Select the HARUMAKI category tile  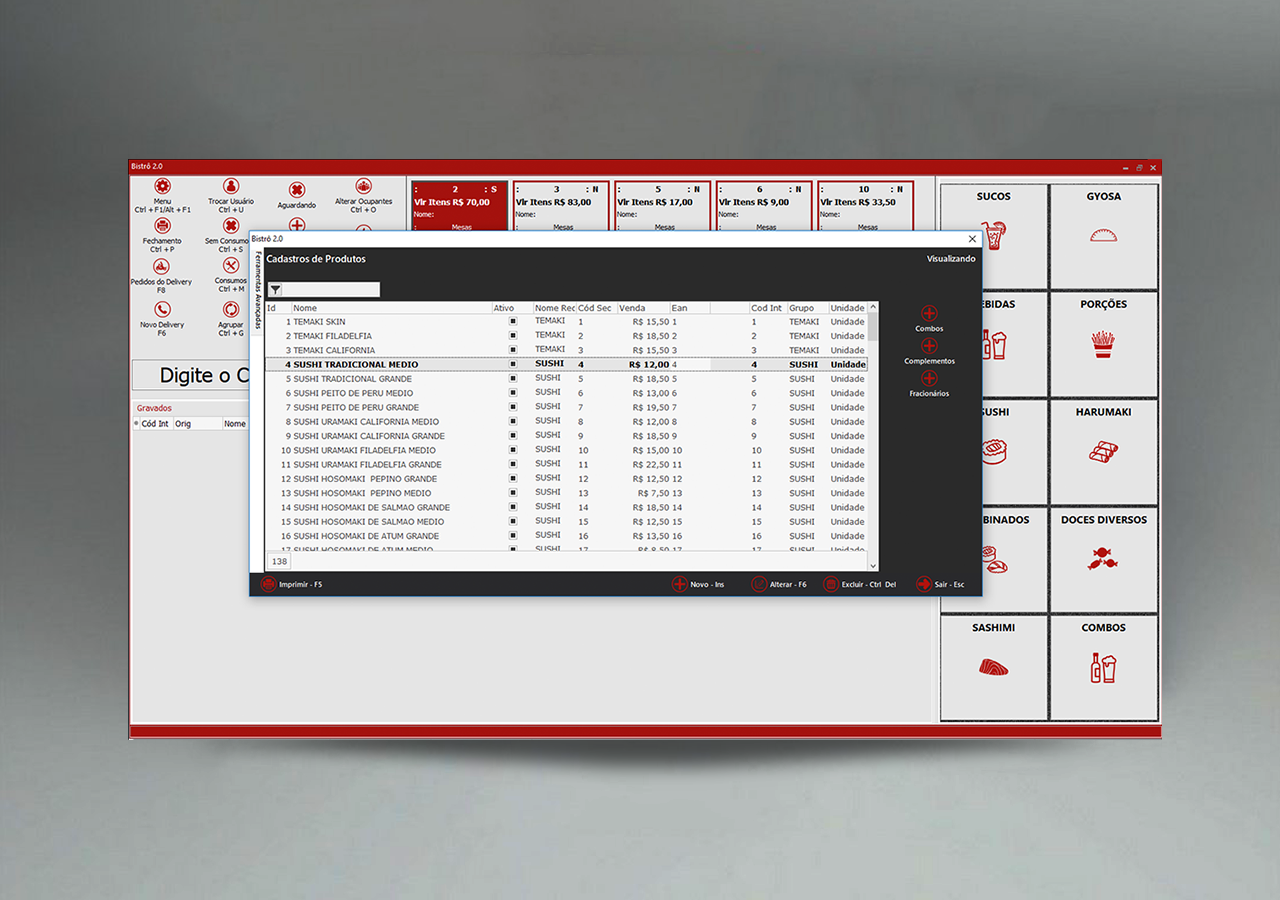tap(1103, 451)
